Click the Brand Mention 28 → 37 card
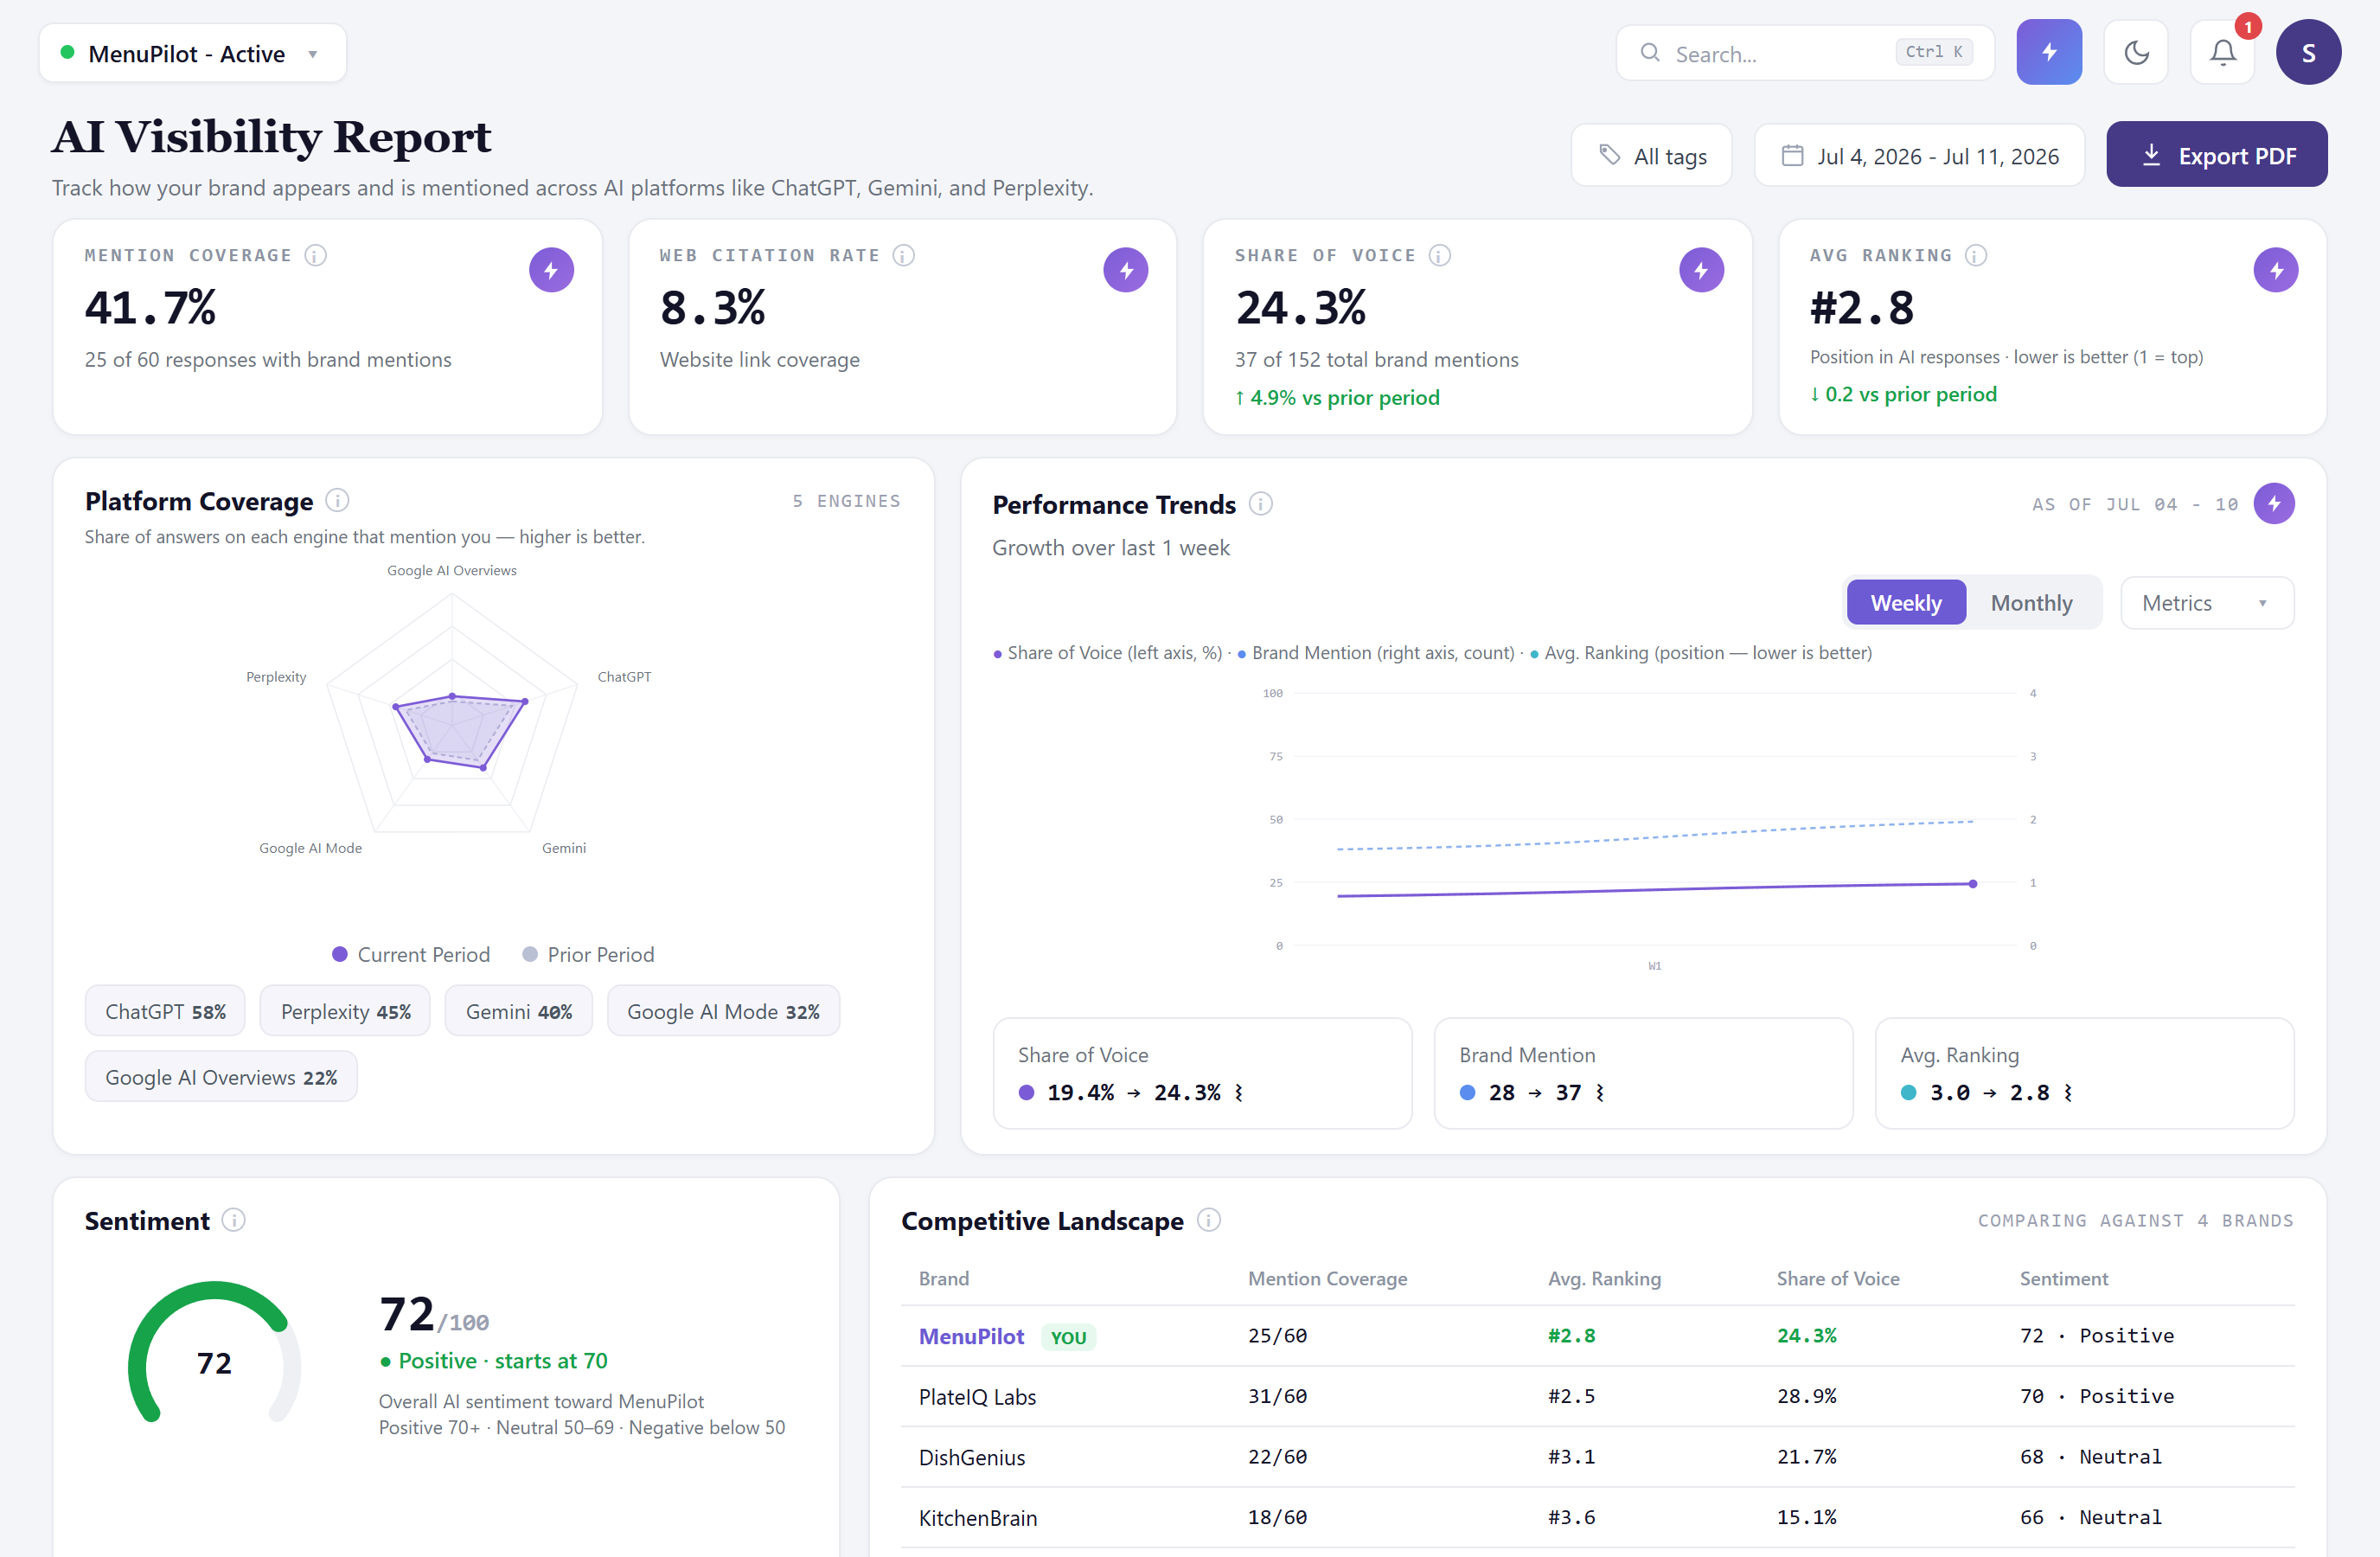The width and height of the screenshot is (2380, 1557). pyautogui.click(x=1643, y=1073)
